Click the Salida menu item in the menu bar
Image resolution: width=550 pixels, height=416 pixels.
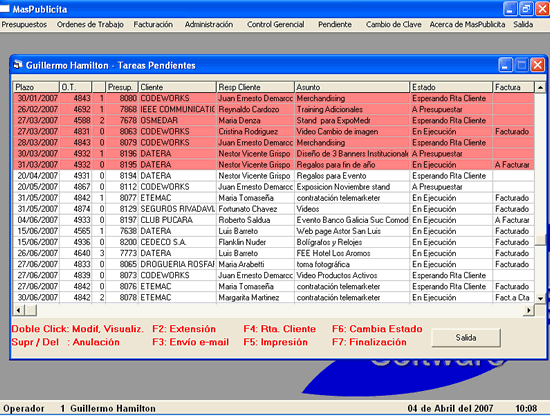click(523, 25)
